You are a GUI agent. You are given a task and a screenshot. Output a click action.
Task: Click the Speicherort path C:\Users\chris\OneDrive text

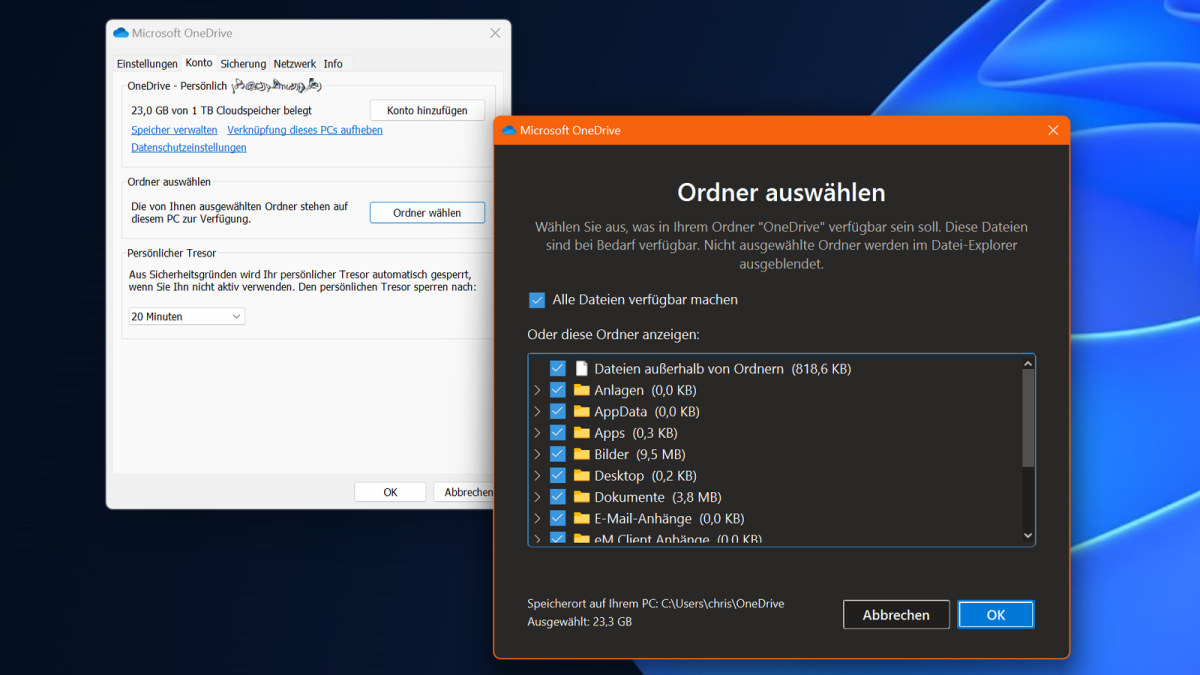(x=656, y=604)
